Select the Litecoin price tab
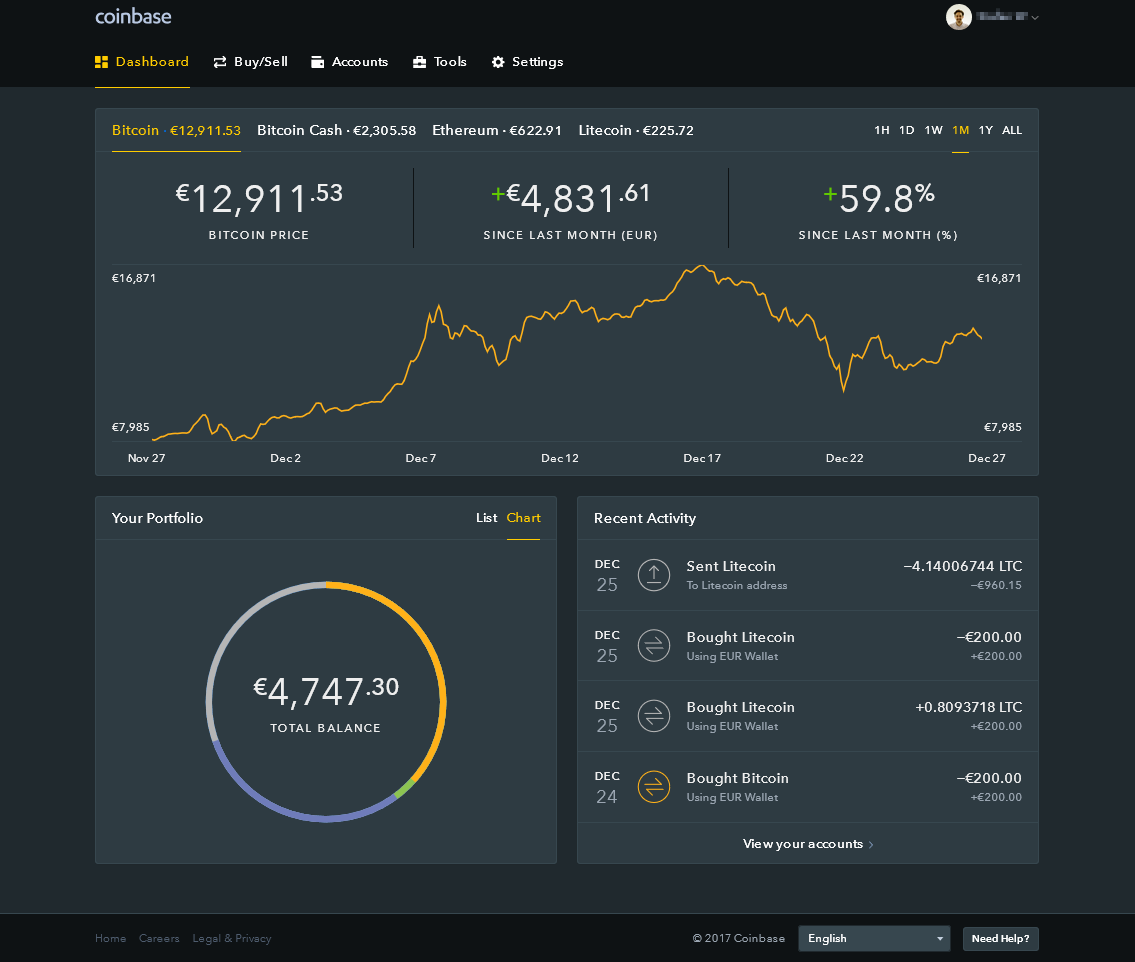Viewport: 1135px width, 962px height. pyautogui.click(x=634, y=130)
